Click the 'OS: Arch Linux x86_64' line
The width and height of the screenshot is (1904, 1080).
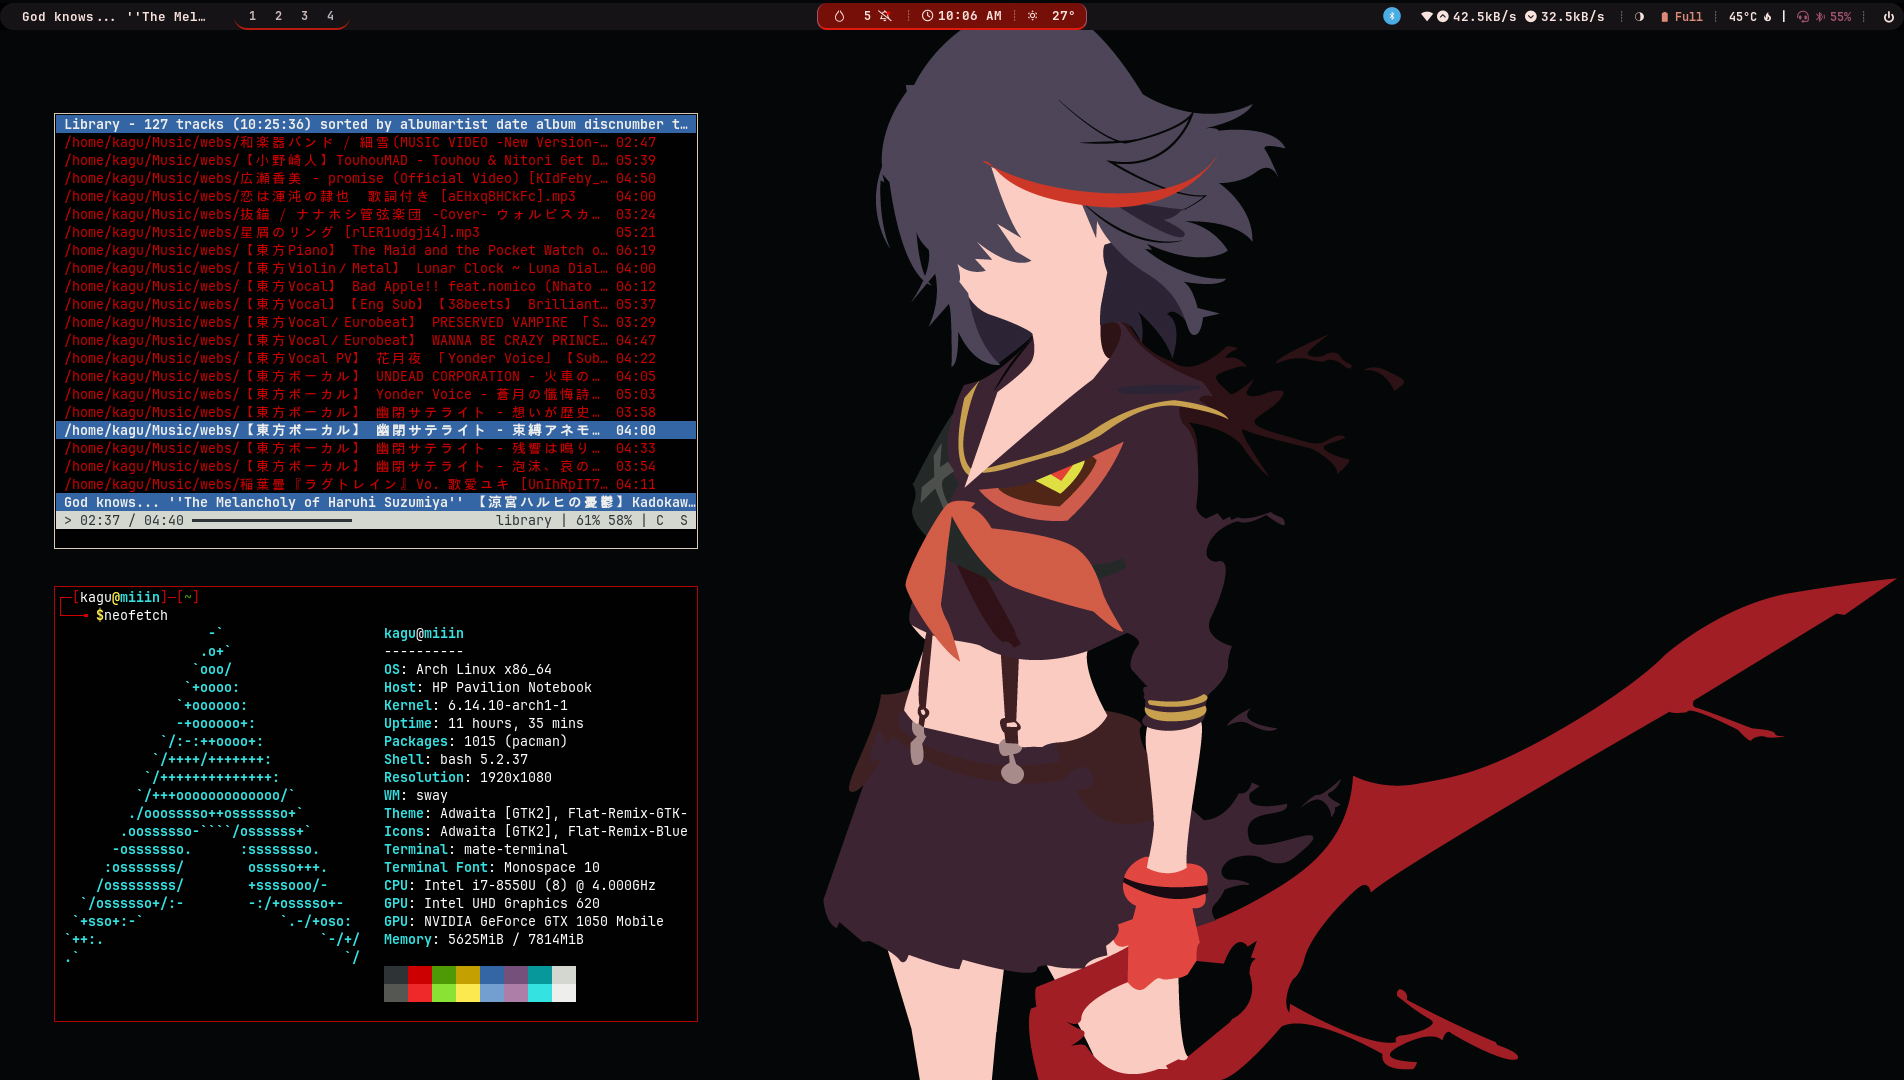(468, 669)
